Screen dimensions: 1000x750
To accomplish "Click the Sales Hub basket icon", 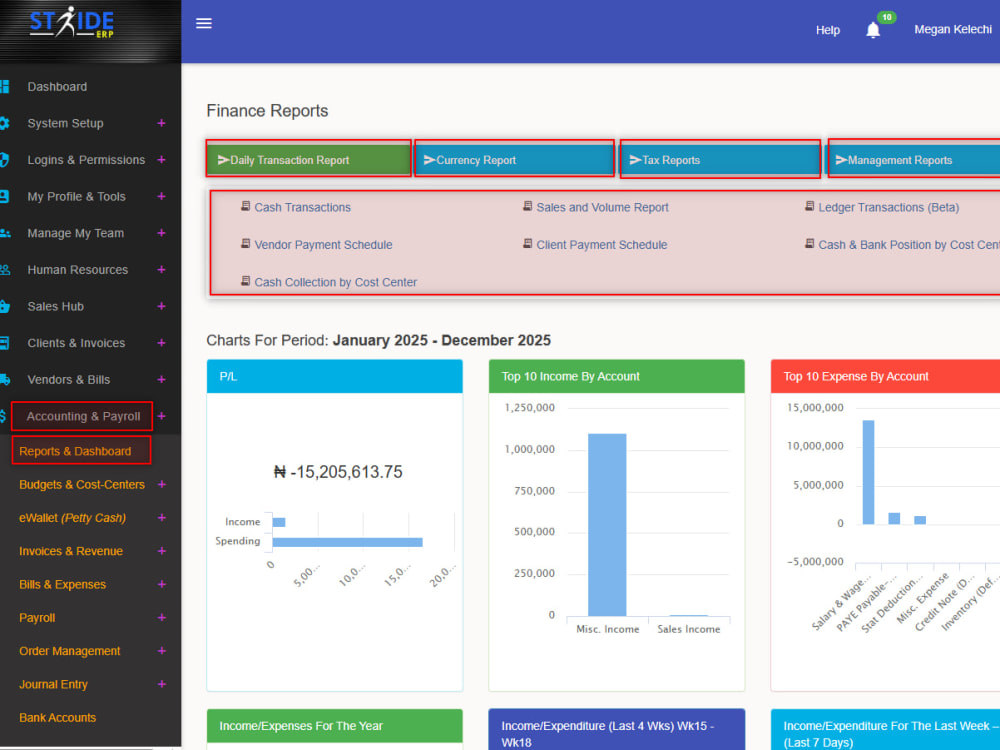I will coord(5,306).
